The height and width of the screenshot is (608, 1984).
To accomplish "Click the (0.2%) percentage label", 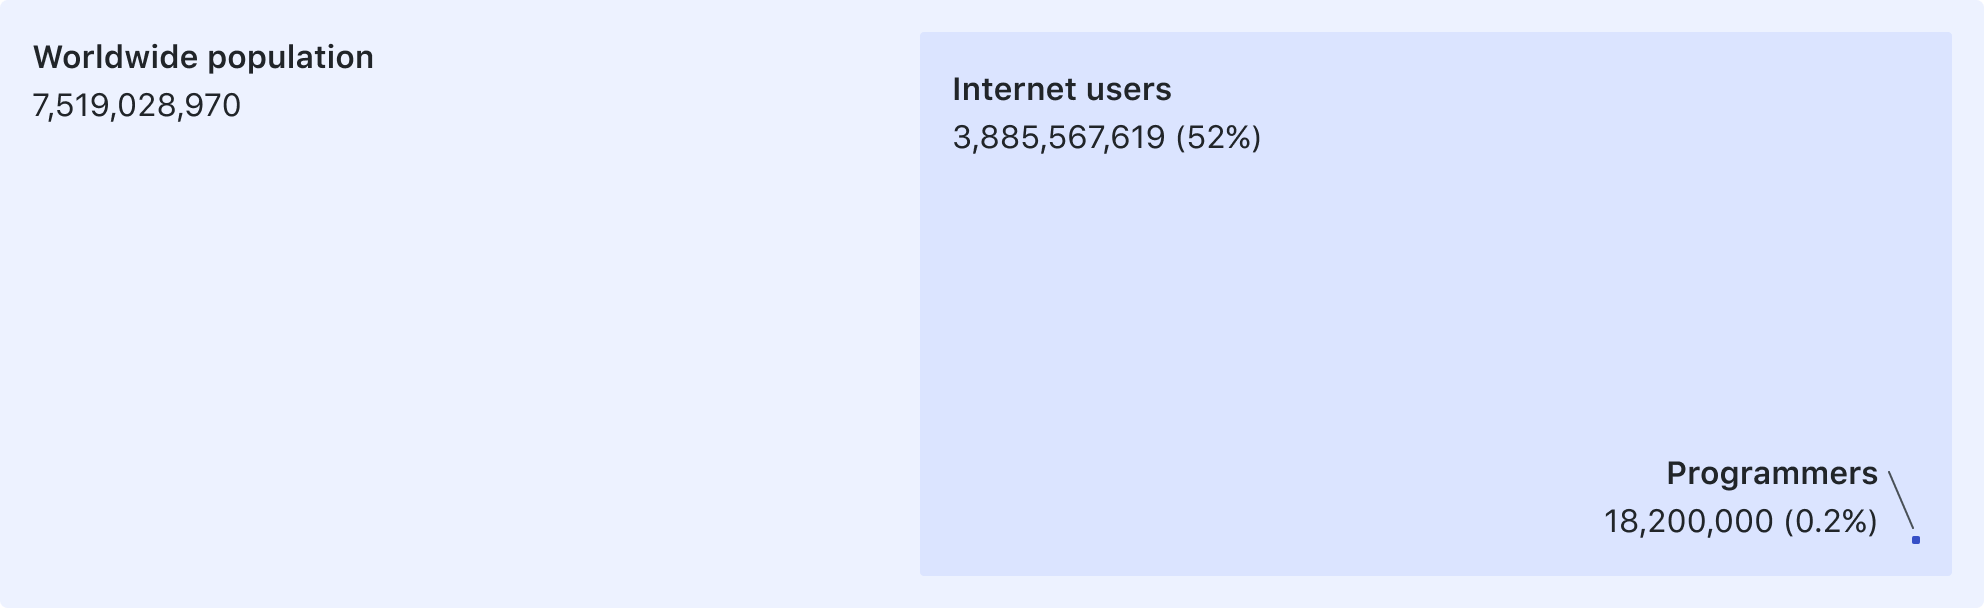I will 1831,522.
